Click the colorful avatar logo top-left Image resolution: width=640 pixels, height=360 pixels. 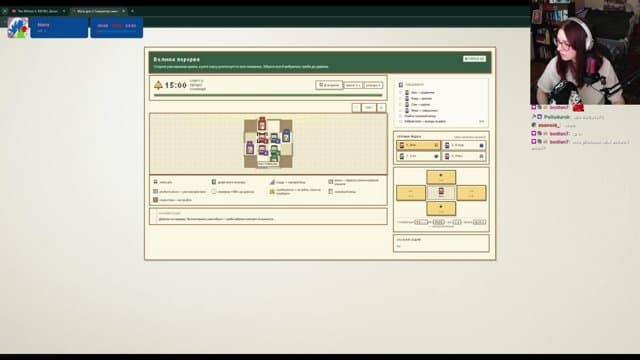18,28
